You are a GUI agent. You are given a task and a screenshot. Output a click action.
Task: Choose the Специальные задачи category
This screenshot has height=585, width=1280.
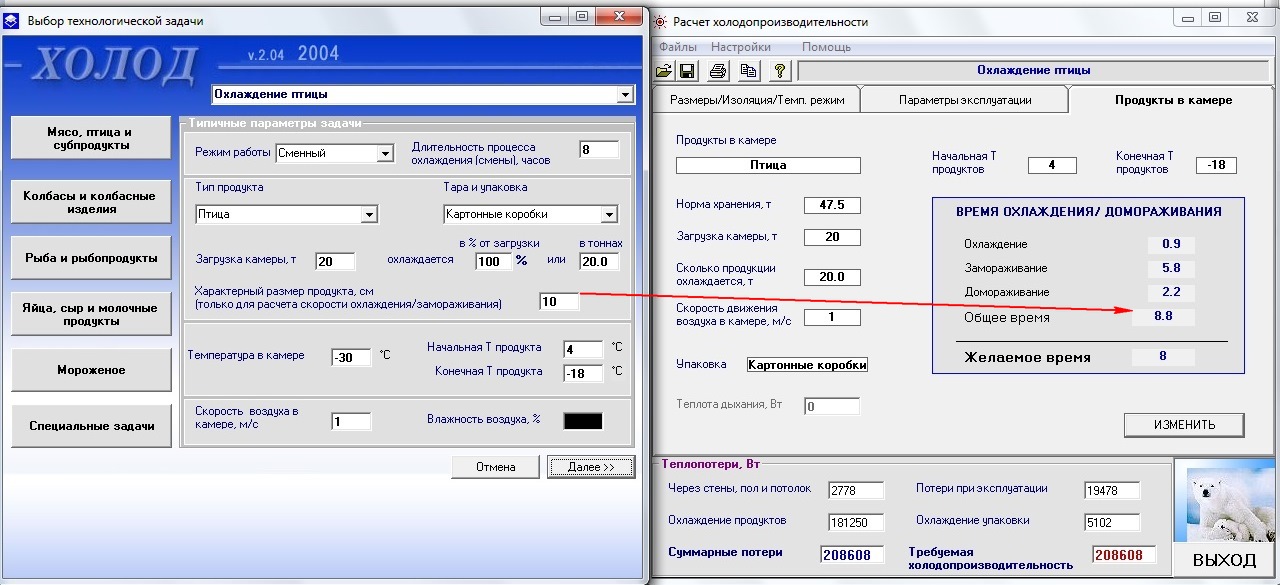click(90, 426)
